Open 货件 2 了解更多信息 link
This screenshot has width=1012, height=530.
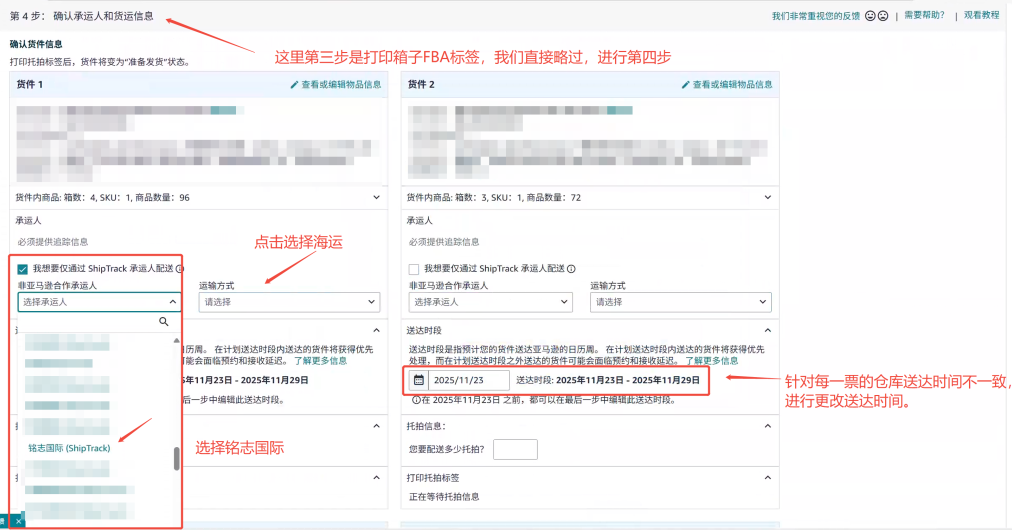(711, 361)
